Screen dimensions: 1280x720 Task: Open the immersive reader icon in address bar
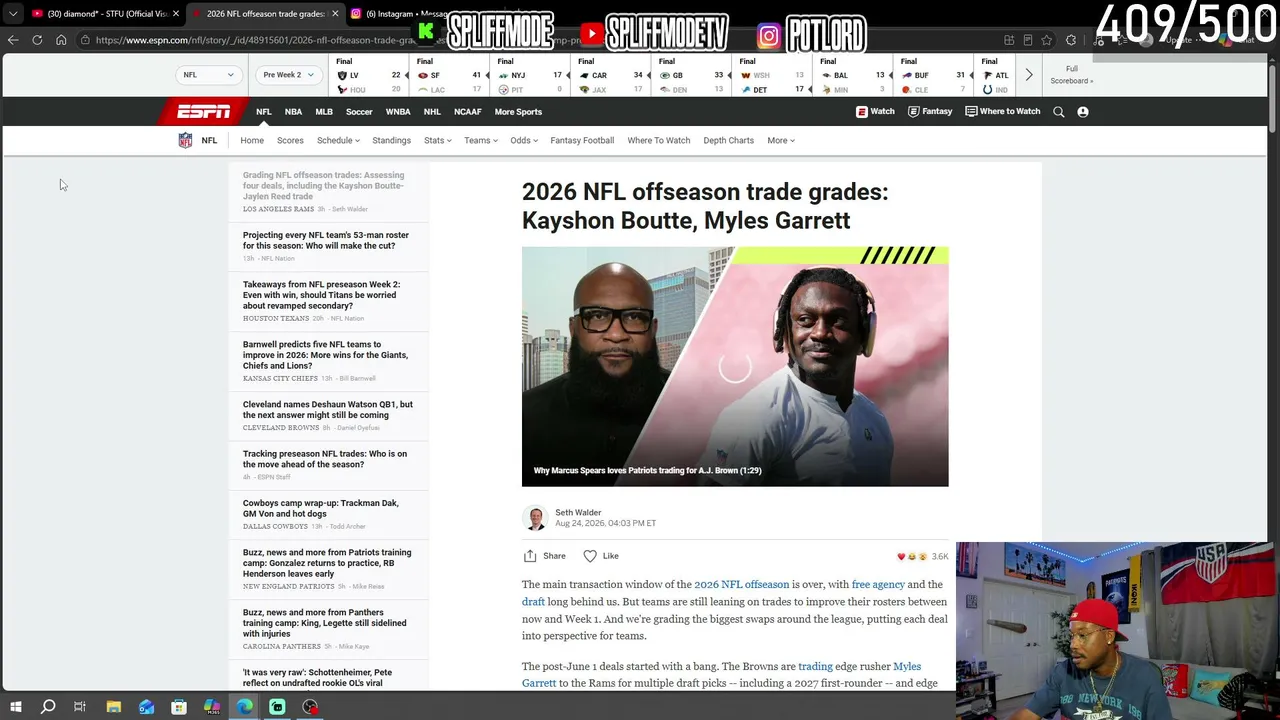click(x=1028, y=40)
